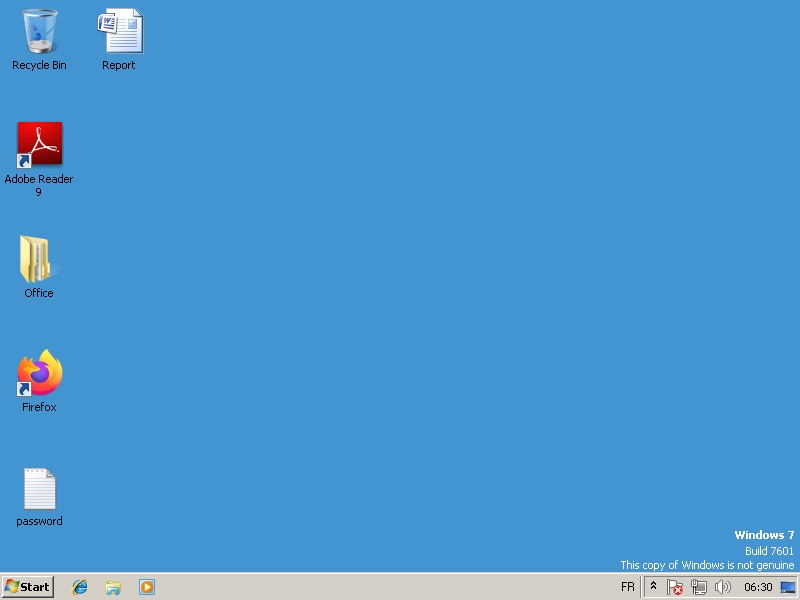Open the Start menu
This screenshot has height=600, width=800.
pyautogui.click(x=28, y=587)
